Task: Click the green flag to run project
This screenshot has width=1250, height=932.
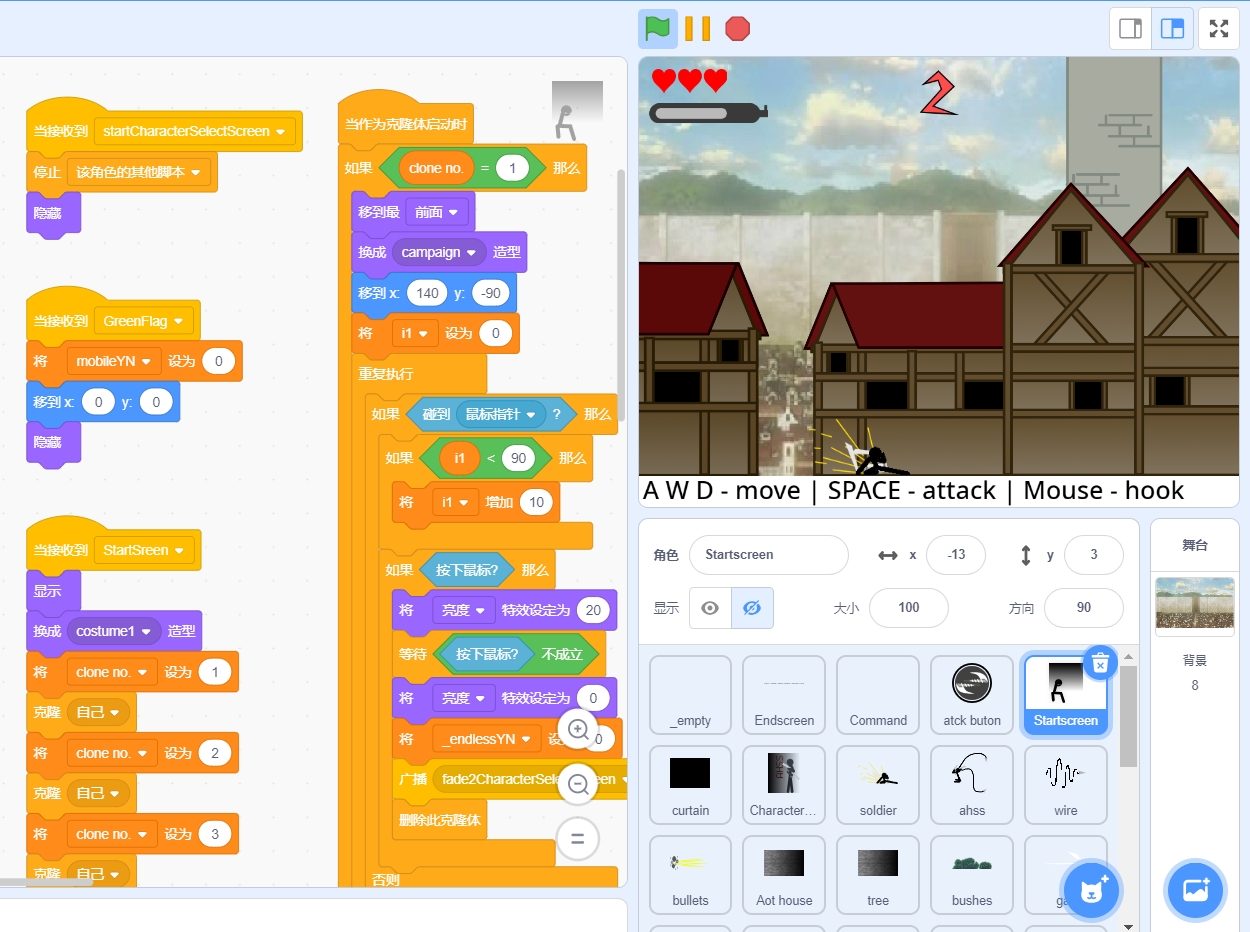Action: coord(657,29)
